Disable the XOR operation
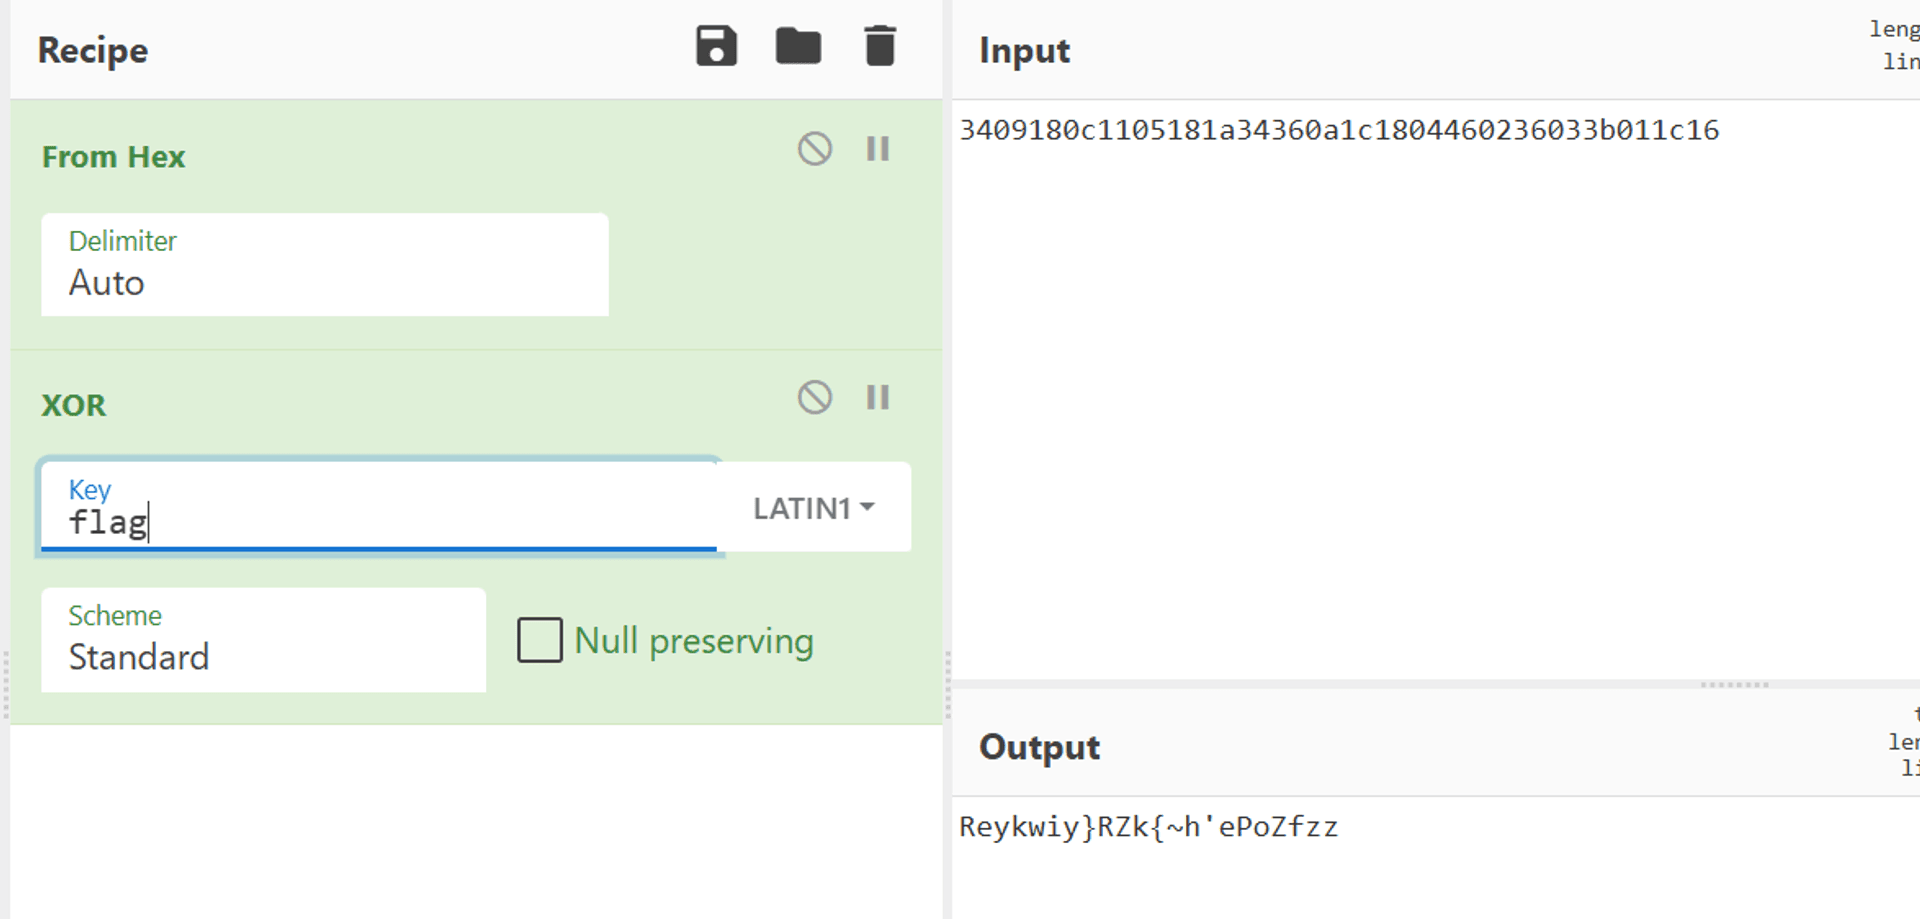The image size is (1920, 919). (x=815, y=398)
